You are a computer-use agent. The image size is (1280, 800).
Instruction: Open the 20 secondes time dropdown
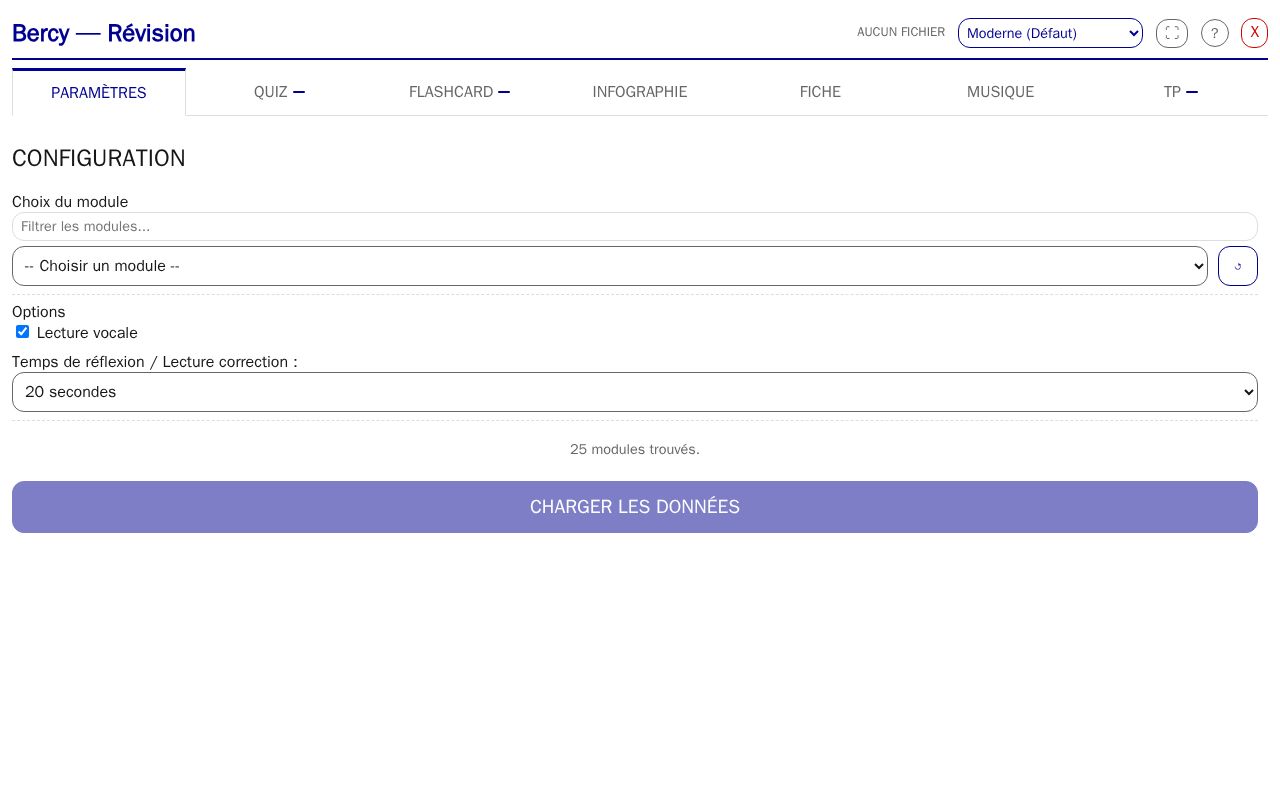(x=635, y=392)
